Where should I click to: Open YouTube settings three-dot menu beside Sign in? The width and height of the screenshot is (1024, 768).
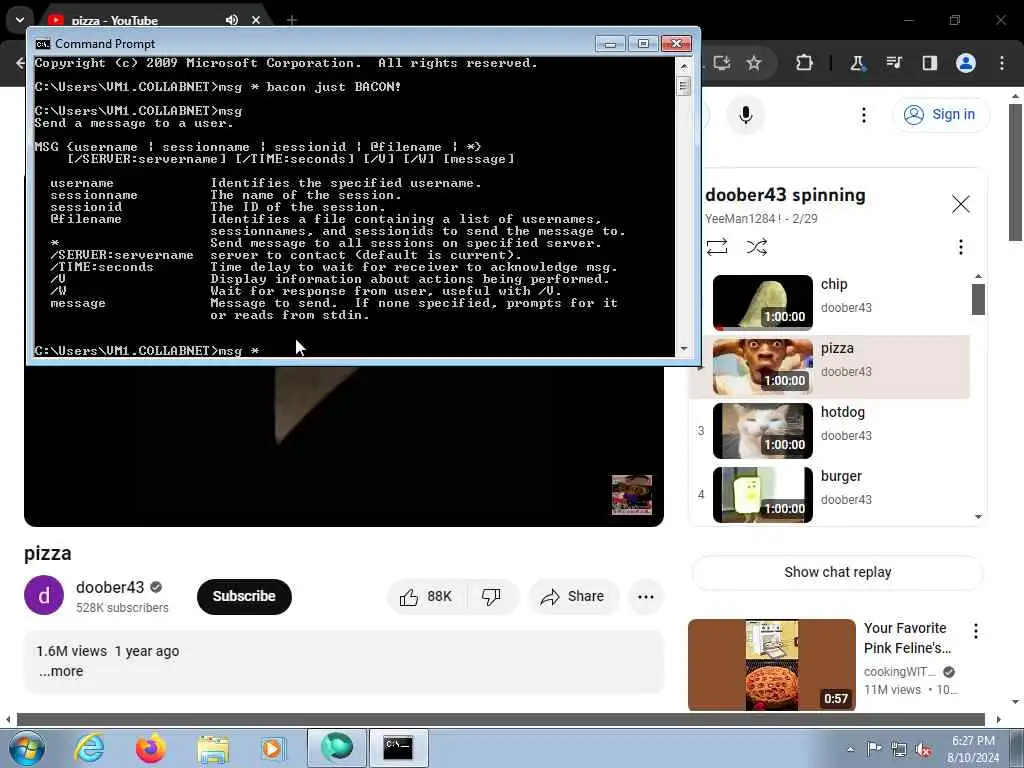click(863, 116)
